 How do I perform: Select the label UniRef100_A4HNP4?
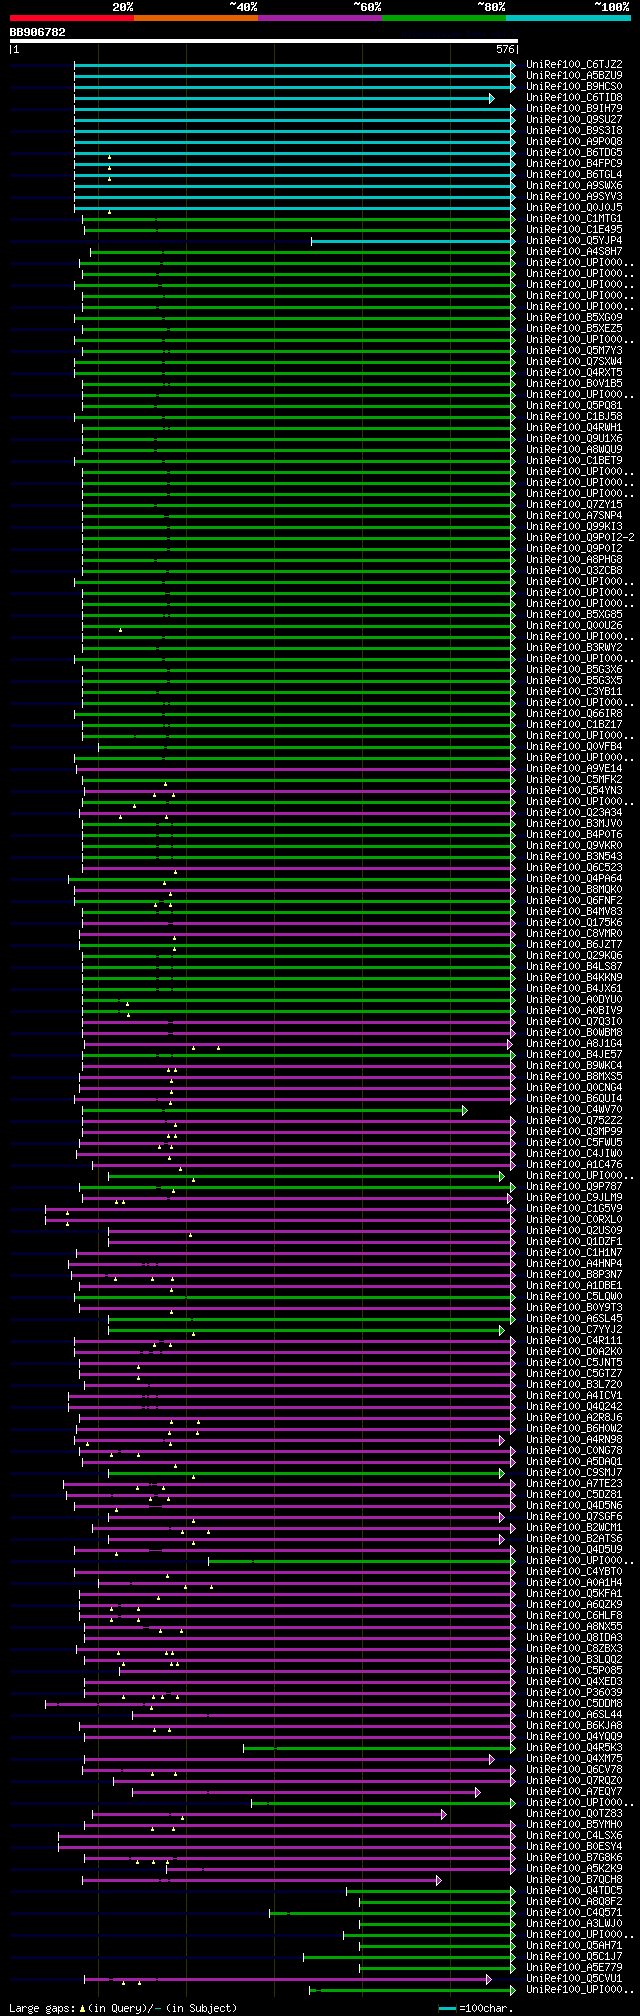pyautogui.click(x=574, y=1264)
